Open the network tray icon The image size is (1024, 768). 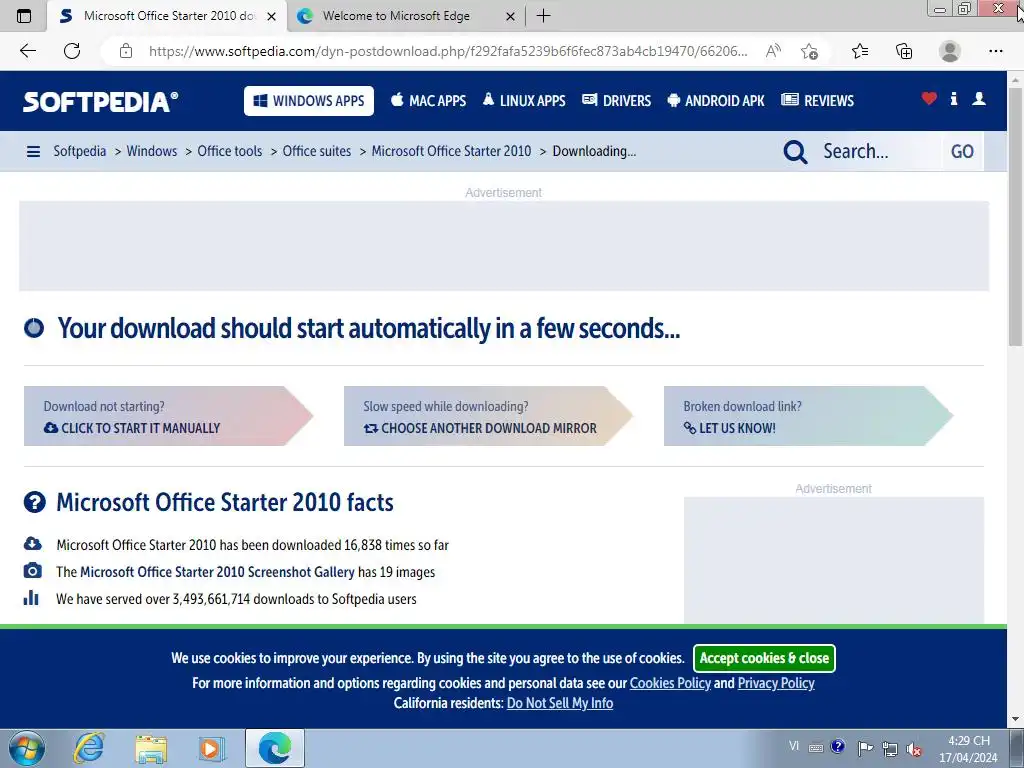[x=889, y=749]
